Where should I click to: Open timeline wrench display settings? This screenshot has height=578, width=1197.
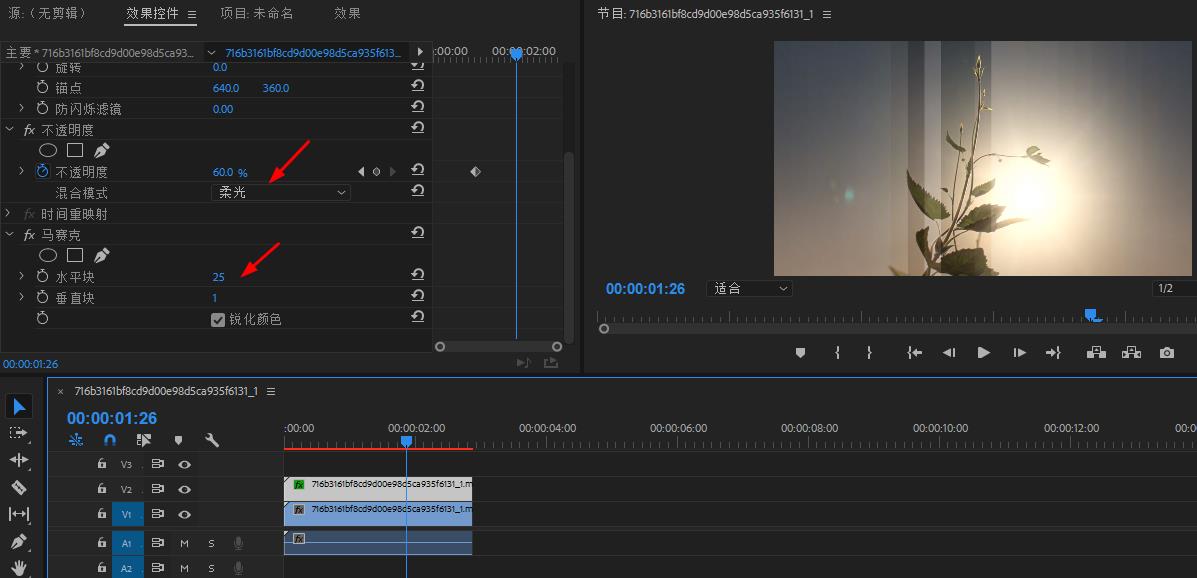point(212,440)
